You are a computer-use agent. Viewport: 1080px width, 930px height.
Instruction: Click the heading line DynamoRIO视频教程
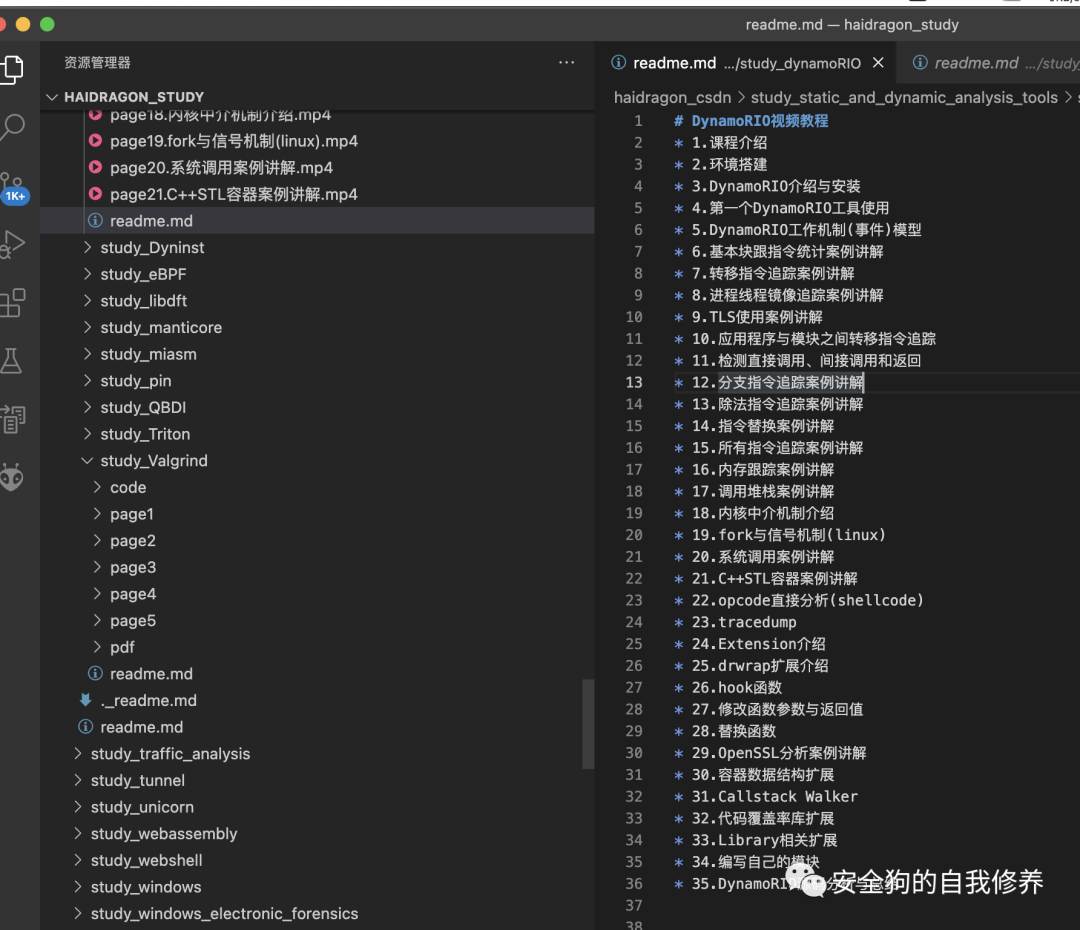coord(751,121)
